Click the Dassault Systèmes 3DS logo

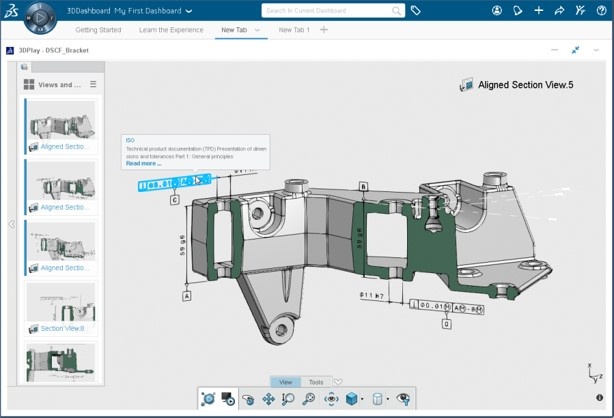(x=11, y=12)
